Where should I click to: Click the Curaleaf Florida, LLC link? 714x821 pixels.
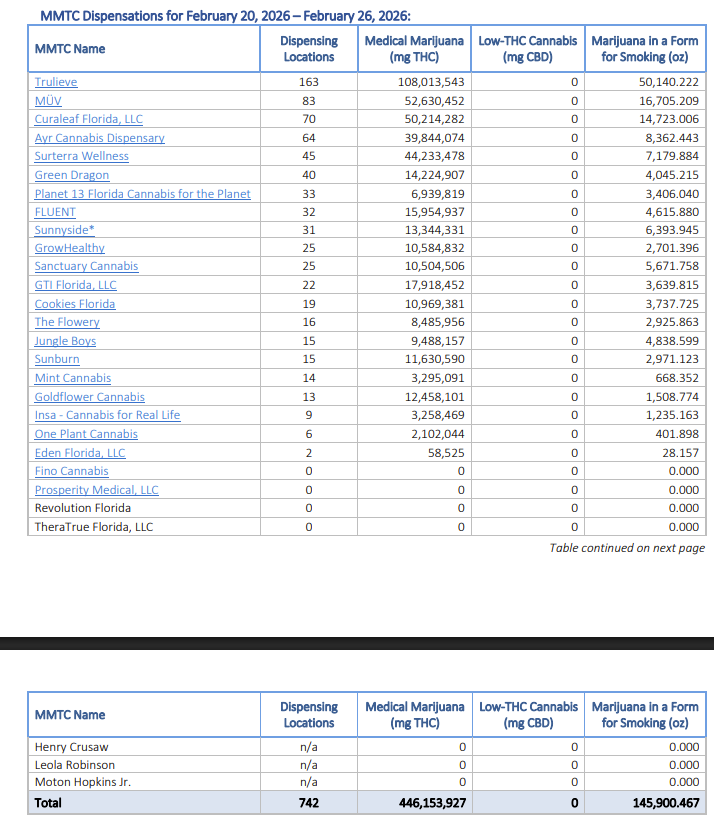point(88,119)
